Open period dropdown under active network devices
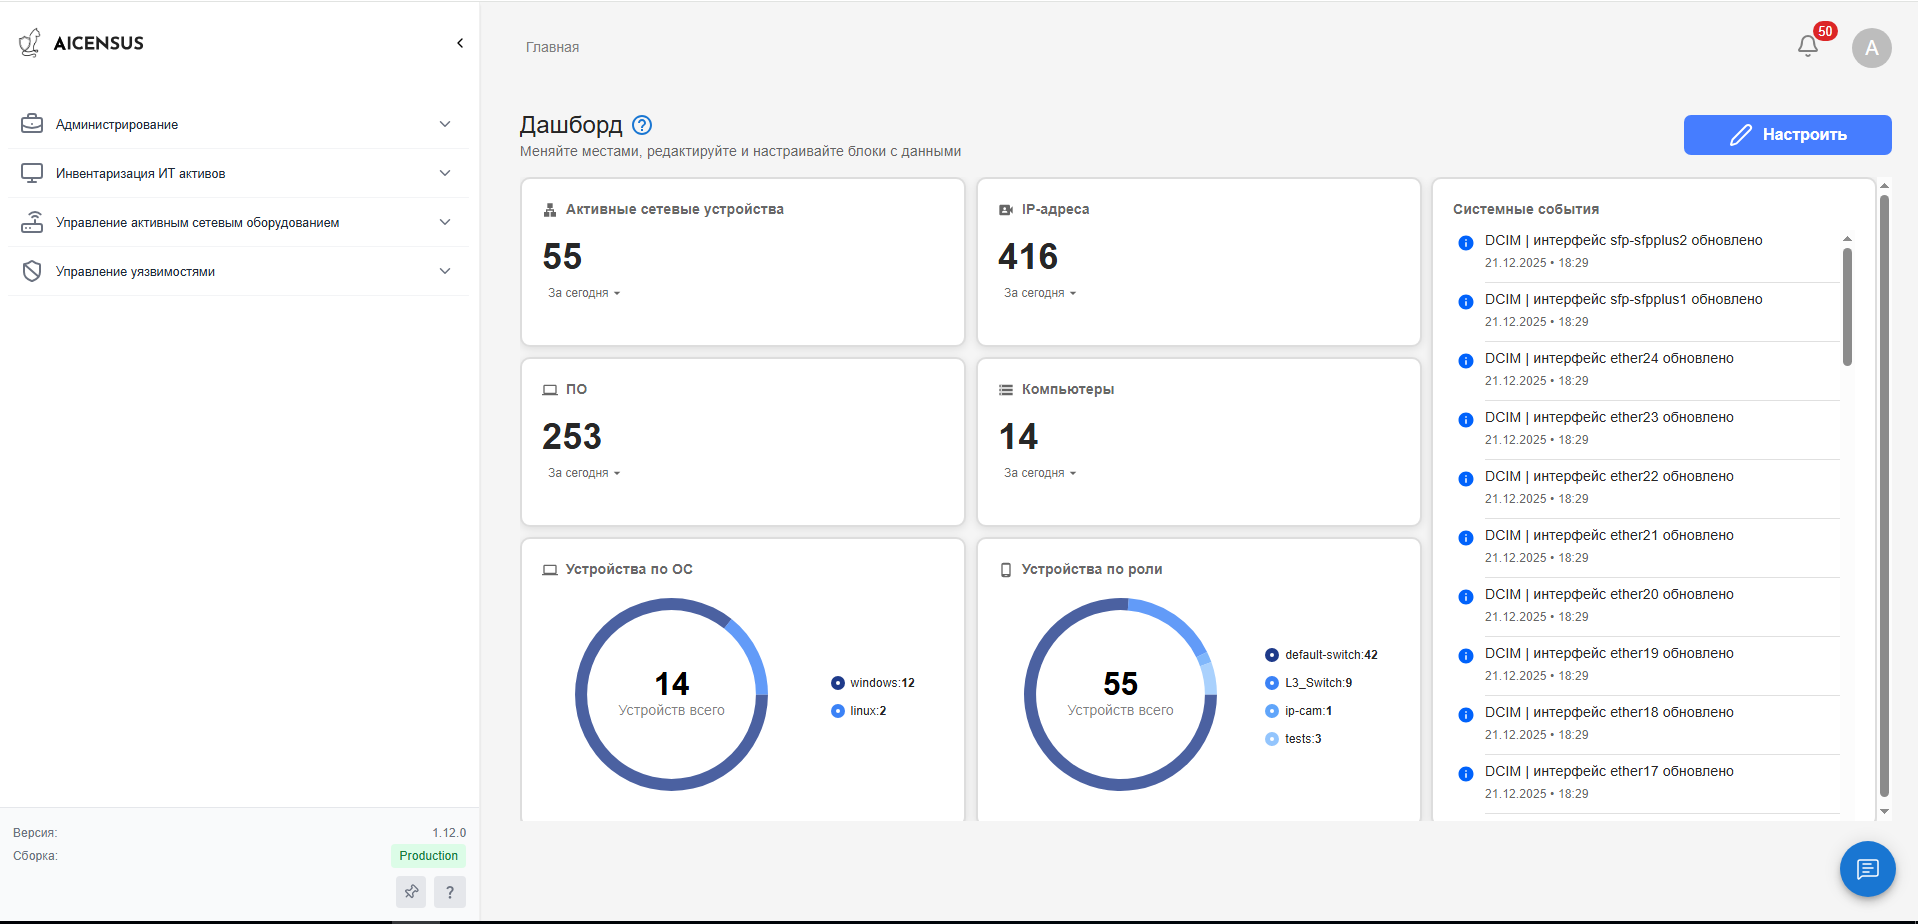 click(x=584, y=293)
